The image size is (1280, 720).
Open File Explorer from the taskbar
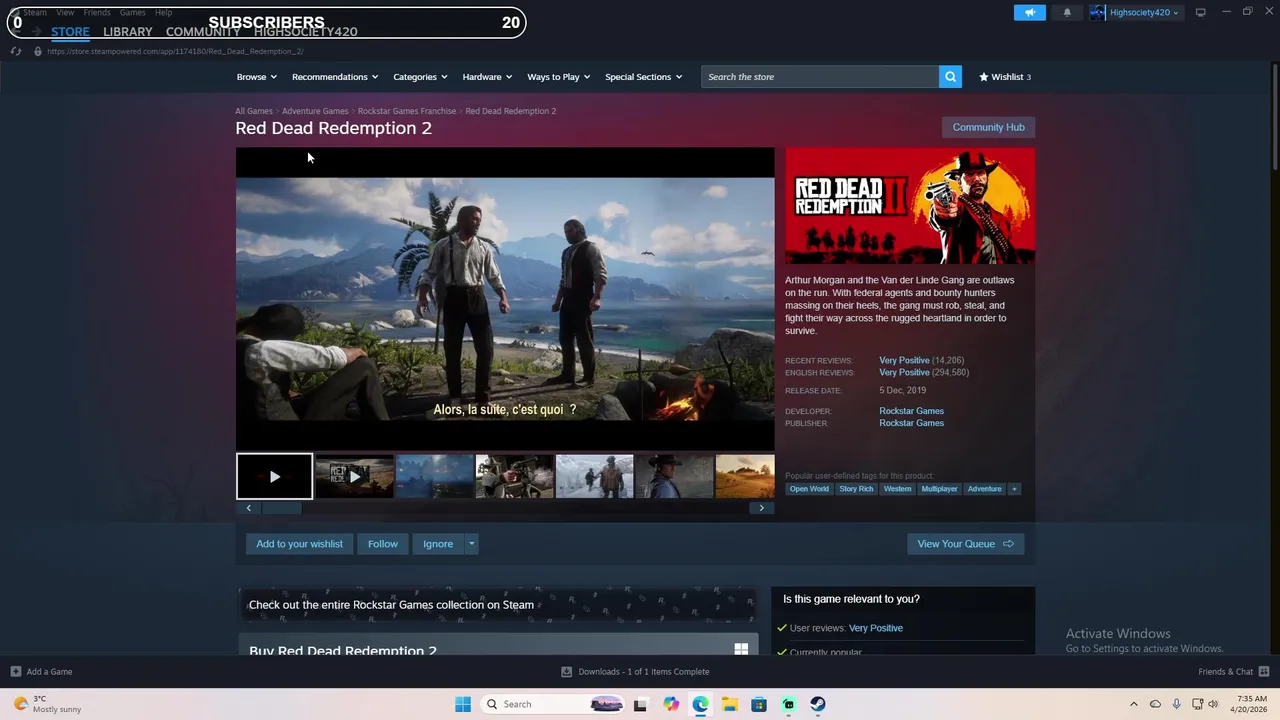730,704
